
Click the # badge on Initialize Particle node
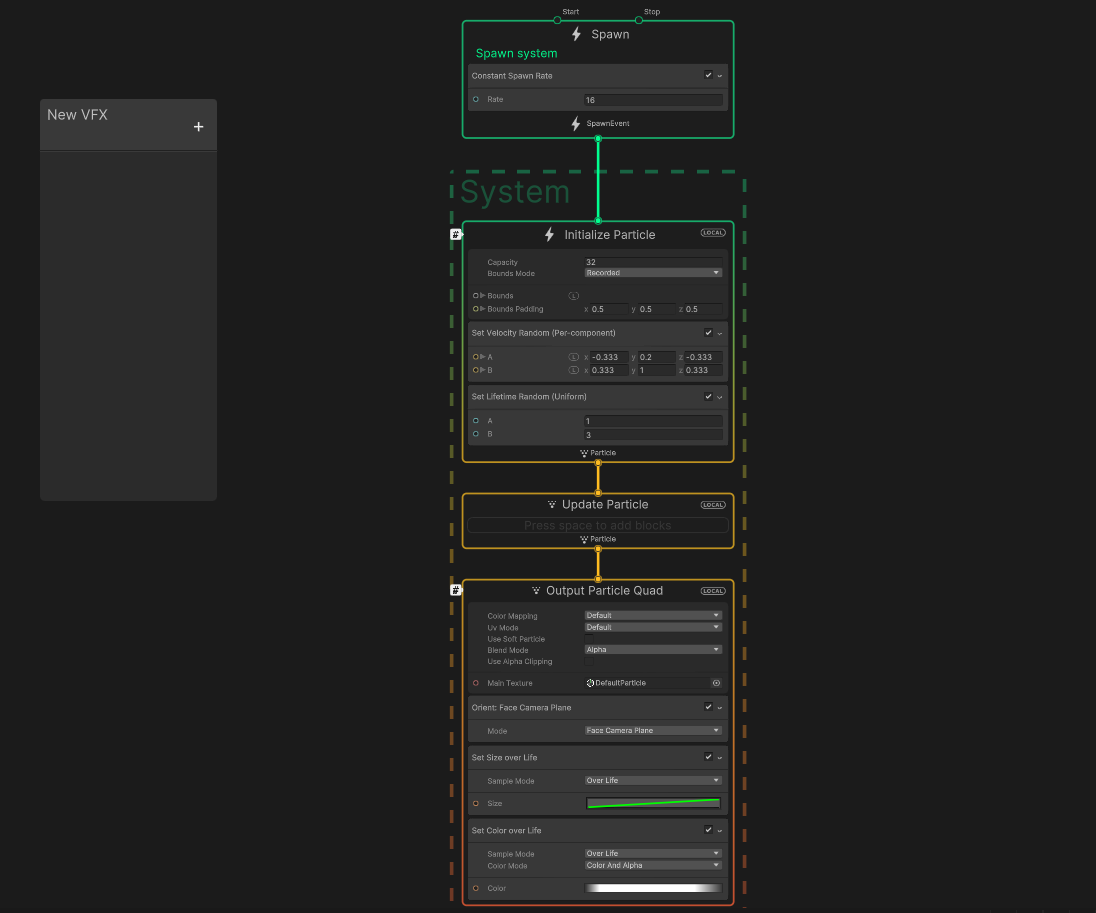pos(456,233)
